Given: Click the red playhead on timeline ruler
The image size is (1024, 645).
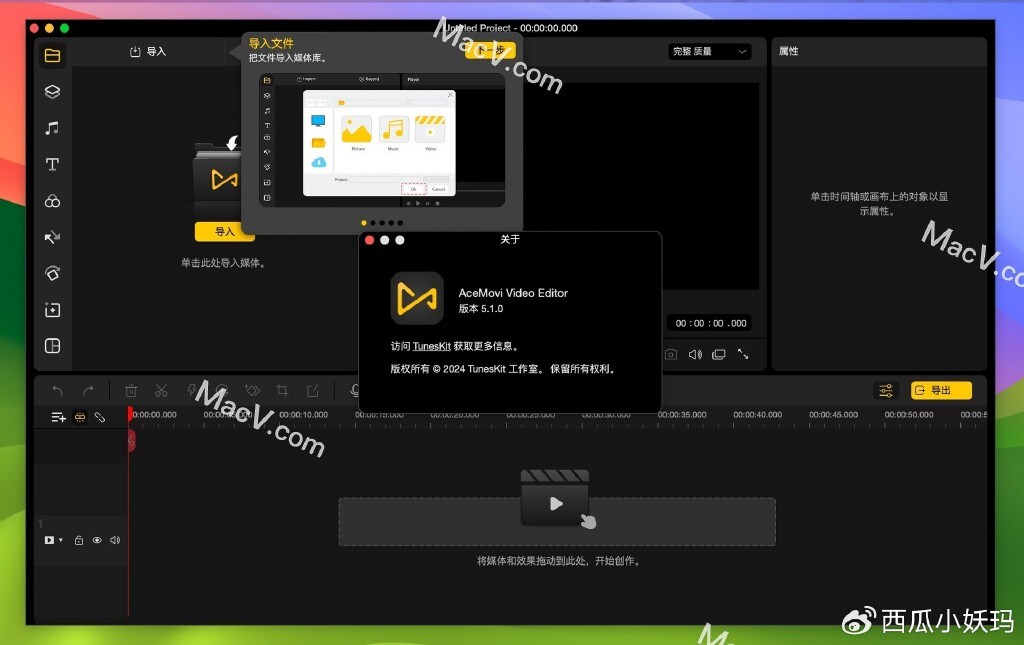Looking at the screenshot, I should (x=130, y=414).
